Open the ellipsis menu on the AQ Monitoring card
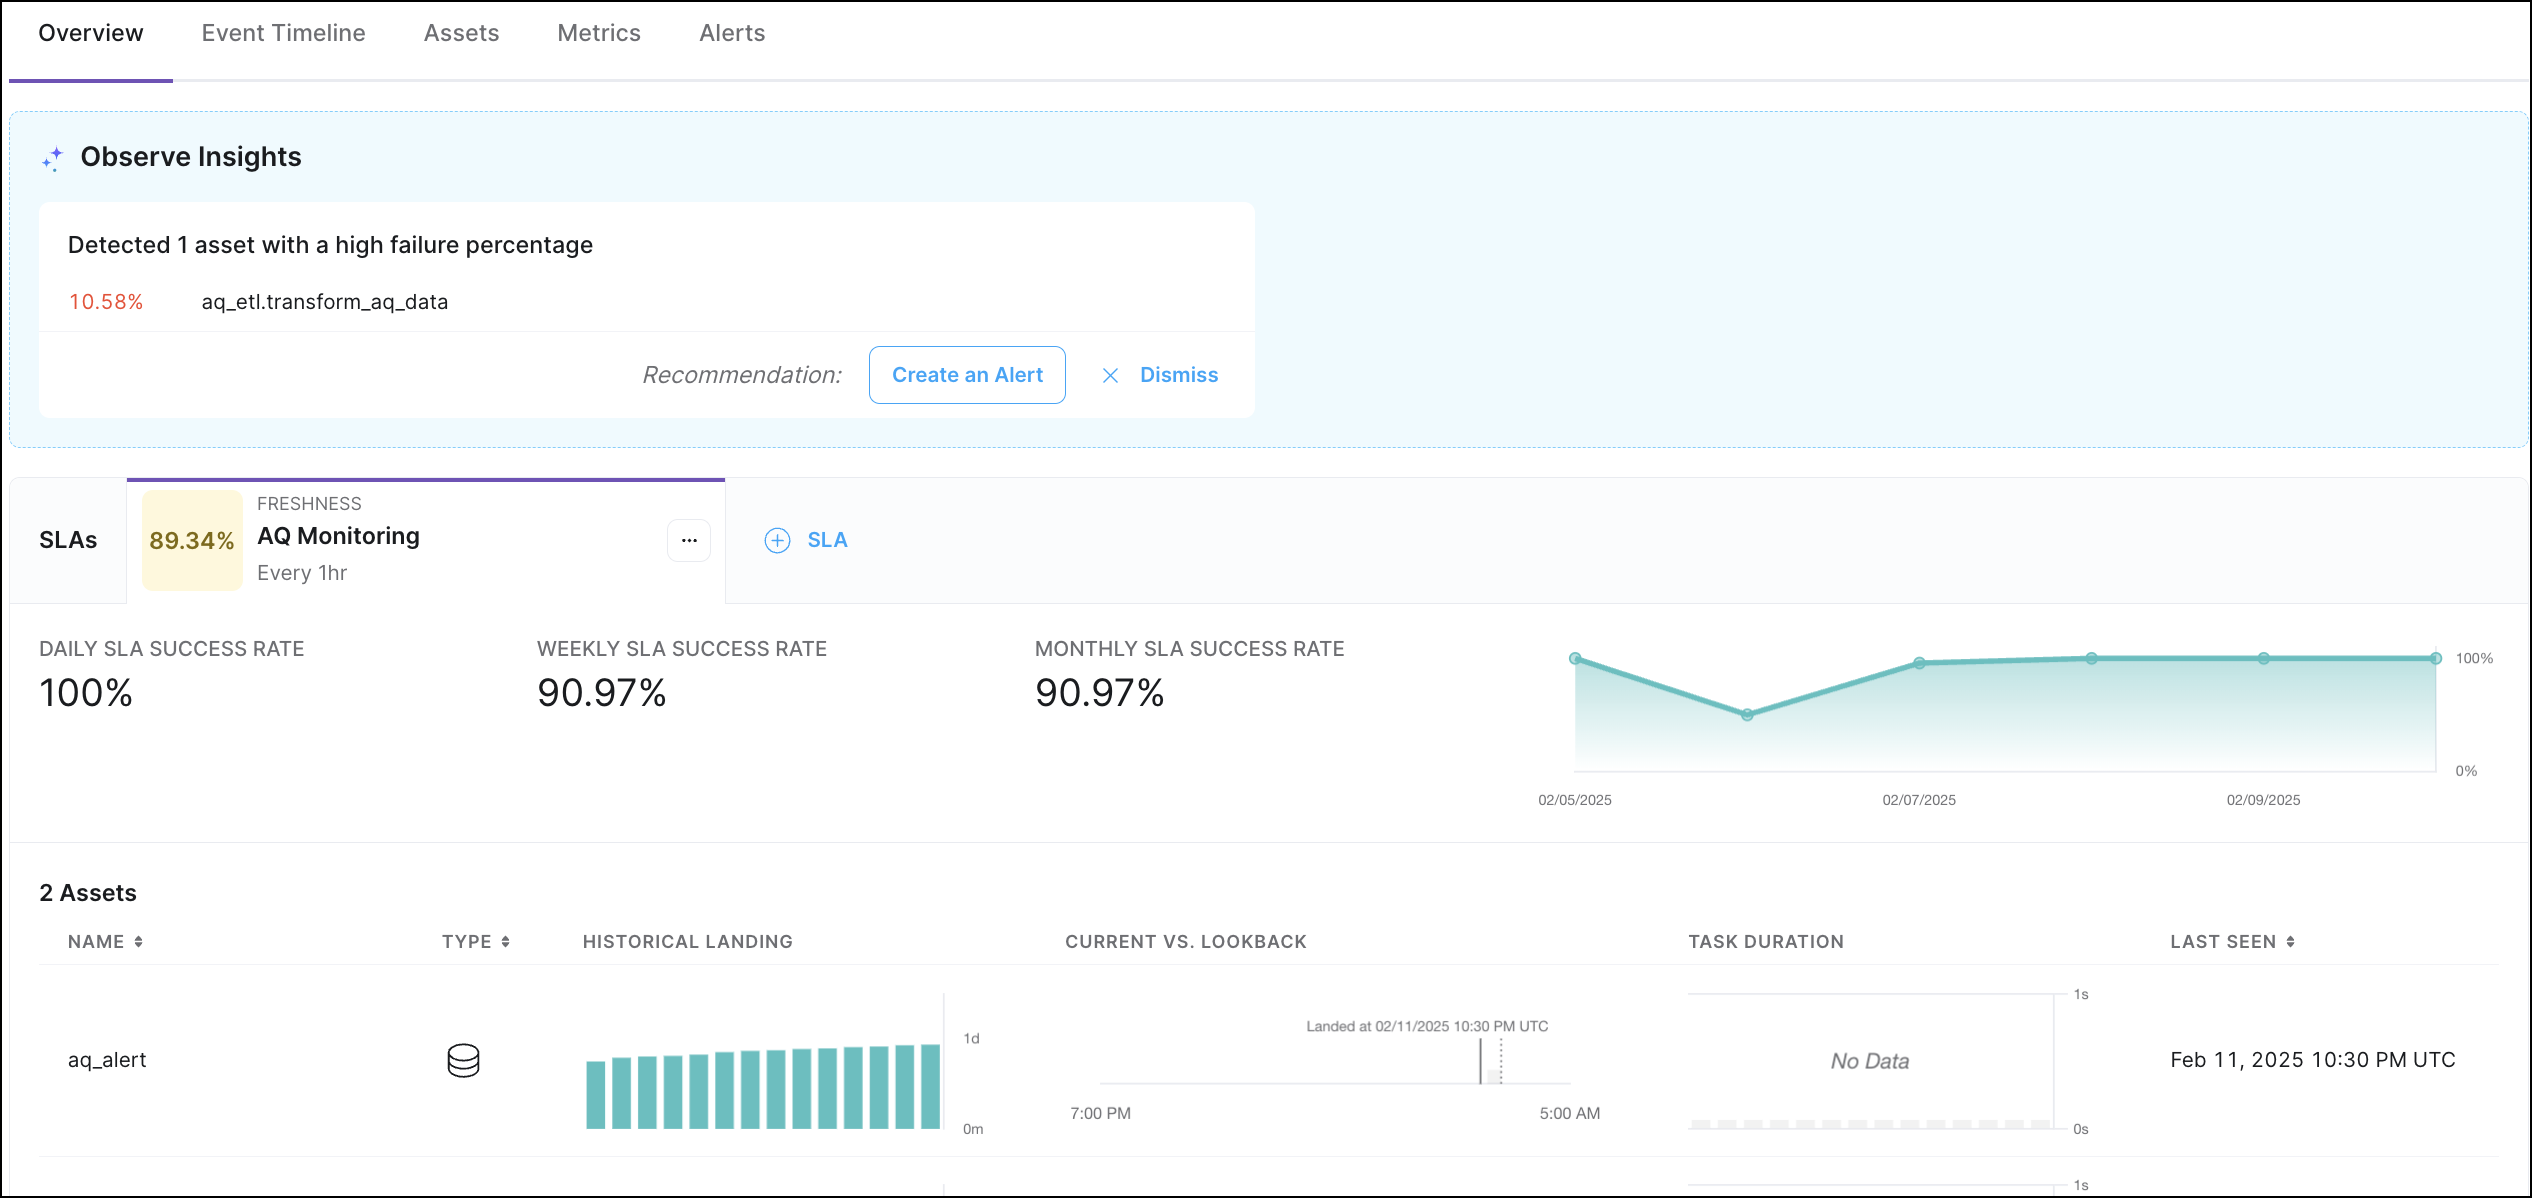 click(688, 540)
